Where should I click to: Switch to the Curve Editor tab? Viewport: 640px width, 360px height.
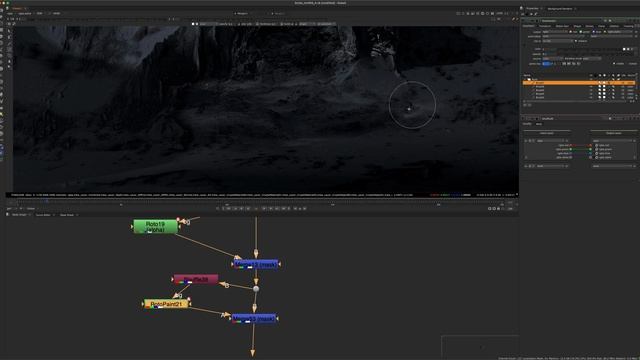click(43, 215)
